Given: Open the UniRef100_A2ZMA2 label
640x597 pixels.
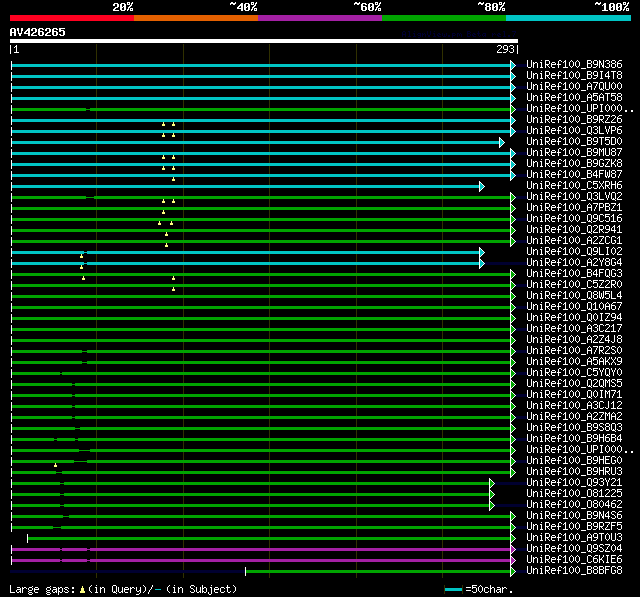Looking at the screenshot, I should coord(574,417).
